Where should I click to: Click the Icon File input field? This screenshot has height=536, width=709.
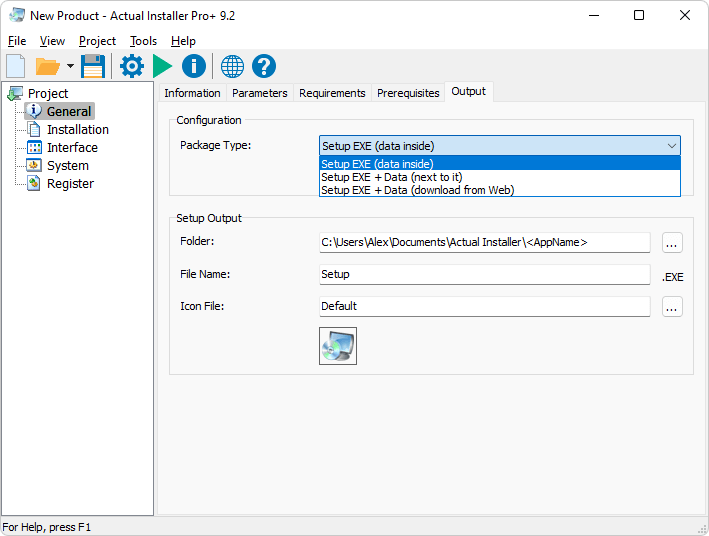(x=485, y=306)
